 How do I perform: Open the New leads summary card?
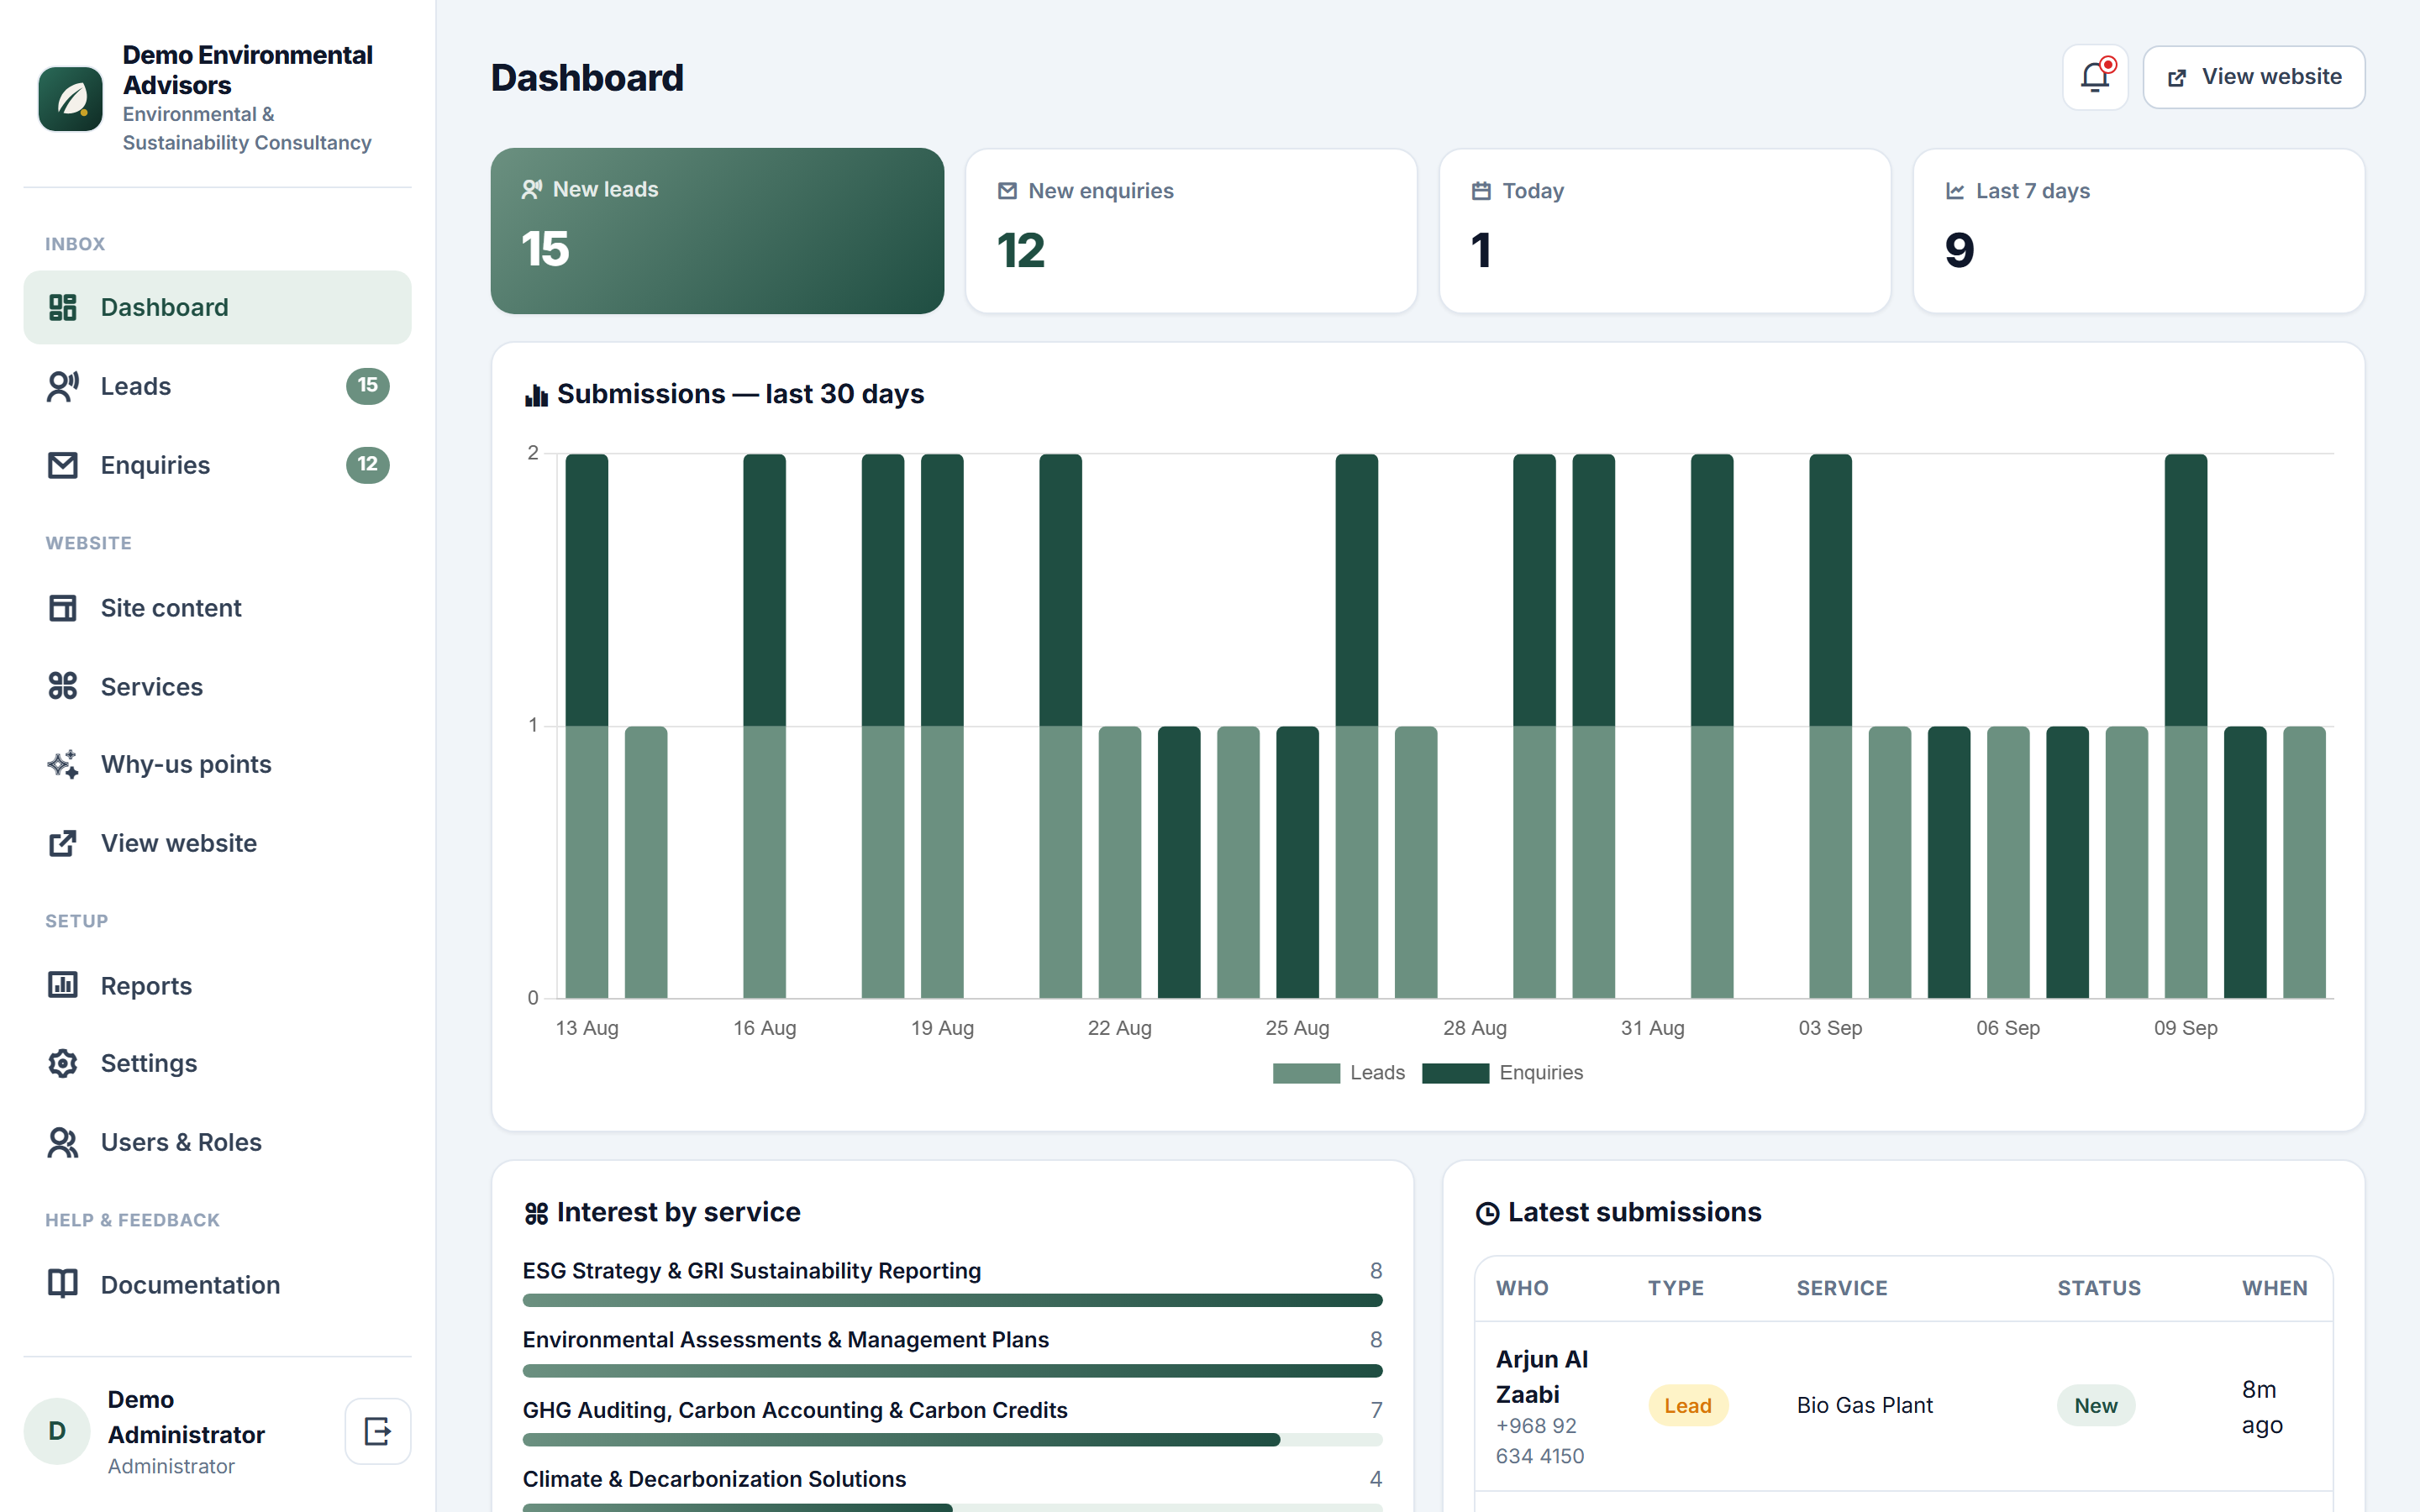point(717,231)
